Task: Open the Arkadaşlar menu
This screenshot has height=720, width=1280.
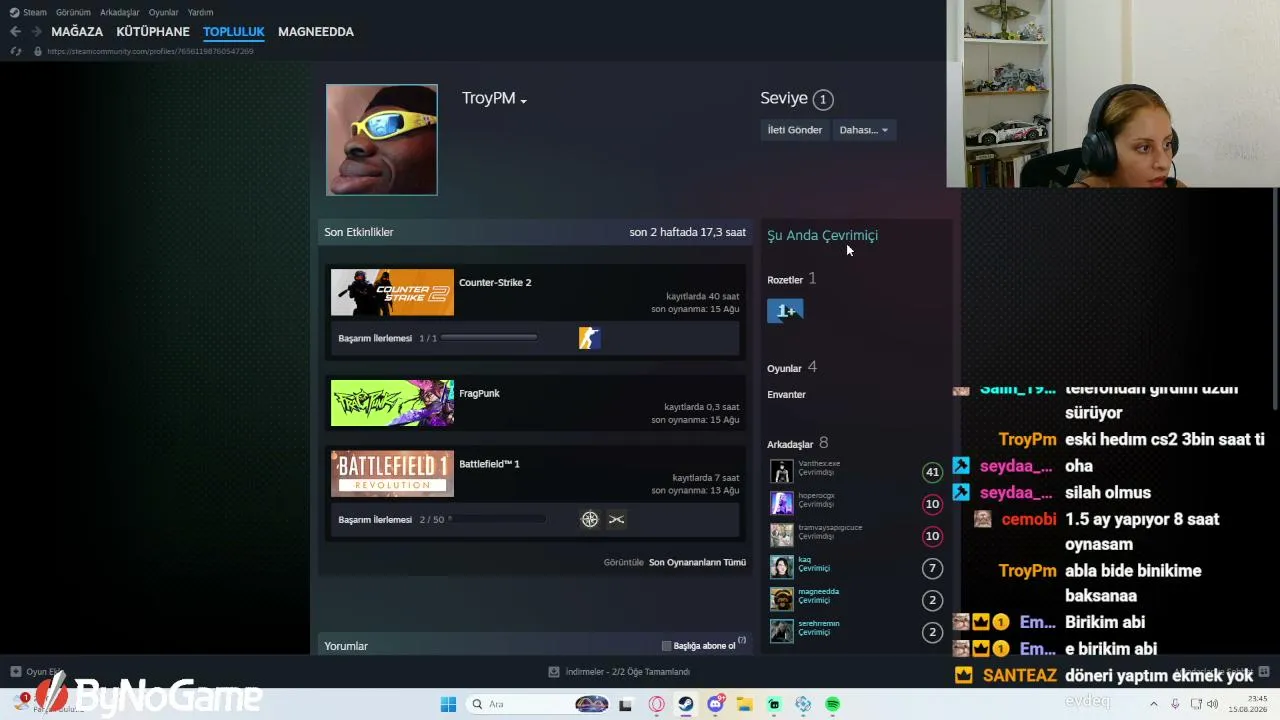Action: [x=120, y=12]
